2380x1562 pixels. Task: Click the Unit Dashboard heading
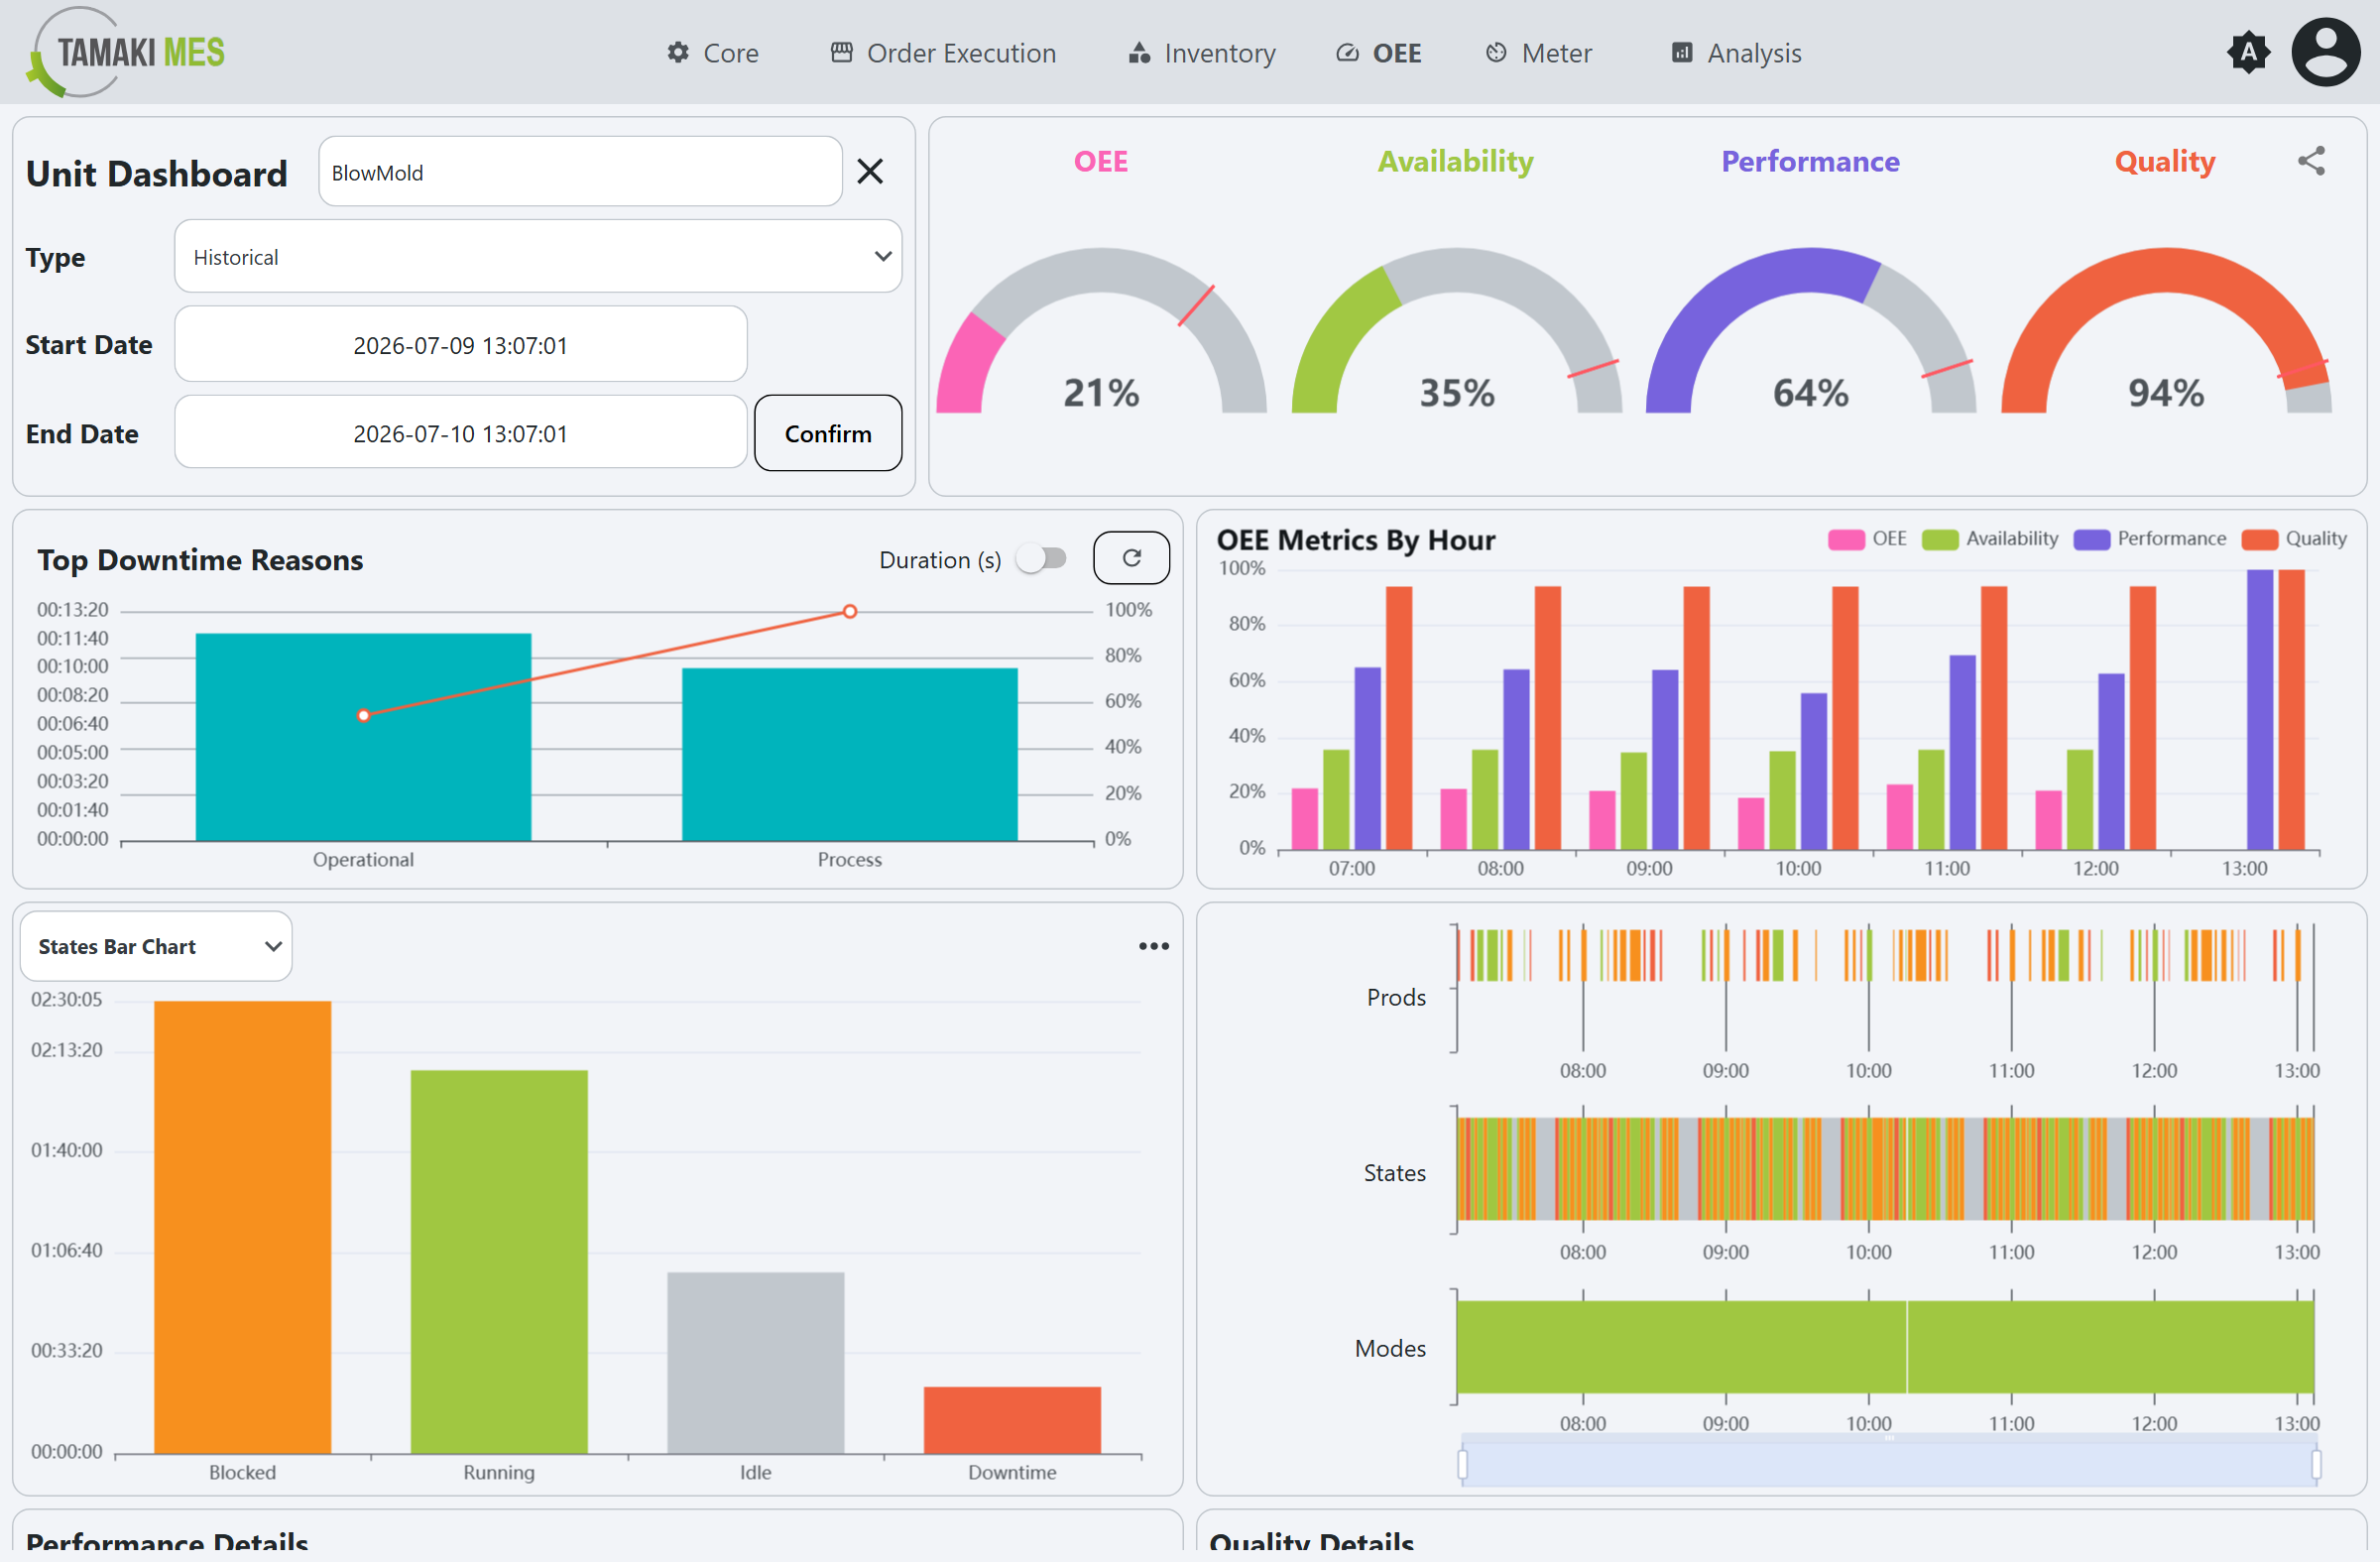(157, 174)
